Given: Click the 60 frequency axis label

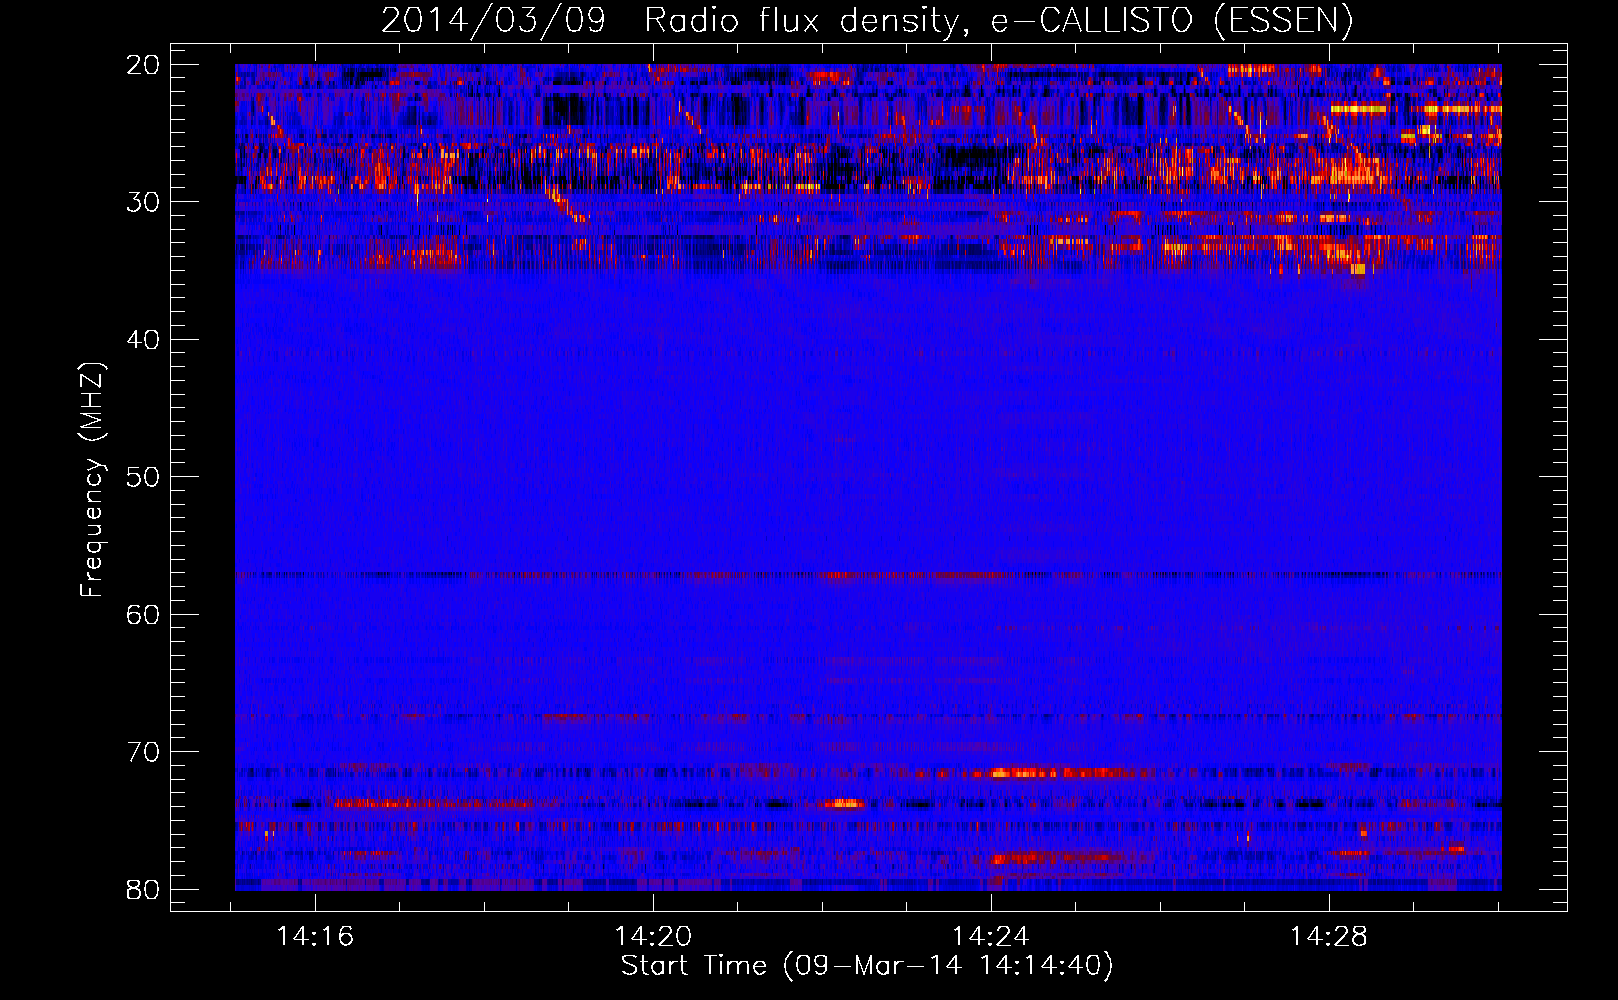Looking at the screenshot, I should [x=143, y=614].
